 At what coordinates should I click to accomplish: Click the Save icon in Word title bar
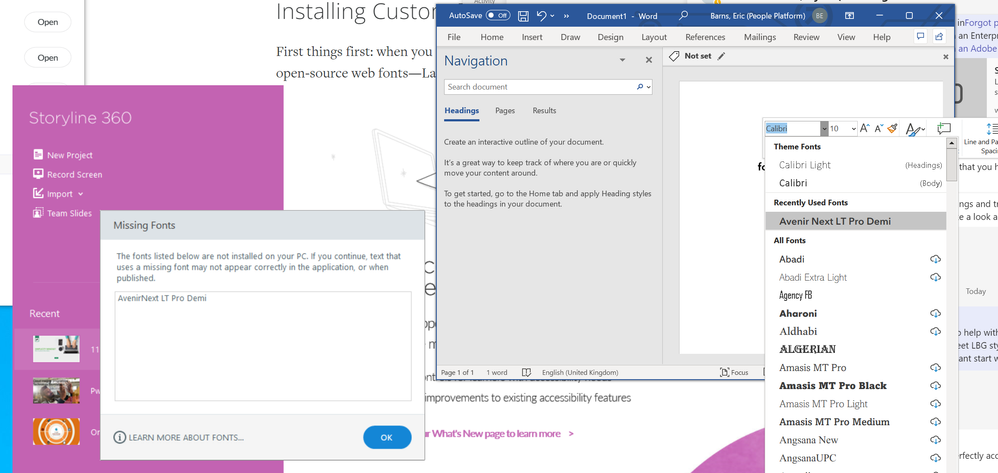click(x=523, y=15)
